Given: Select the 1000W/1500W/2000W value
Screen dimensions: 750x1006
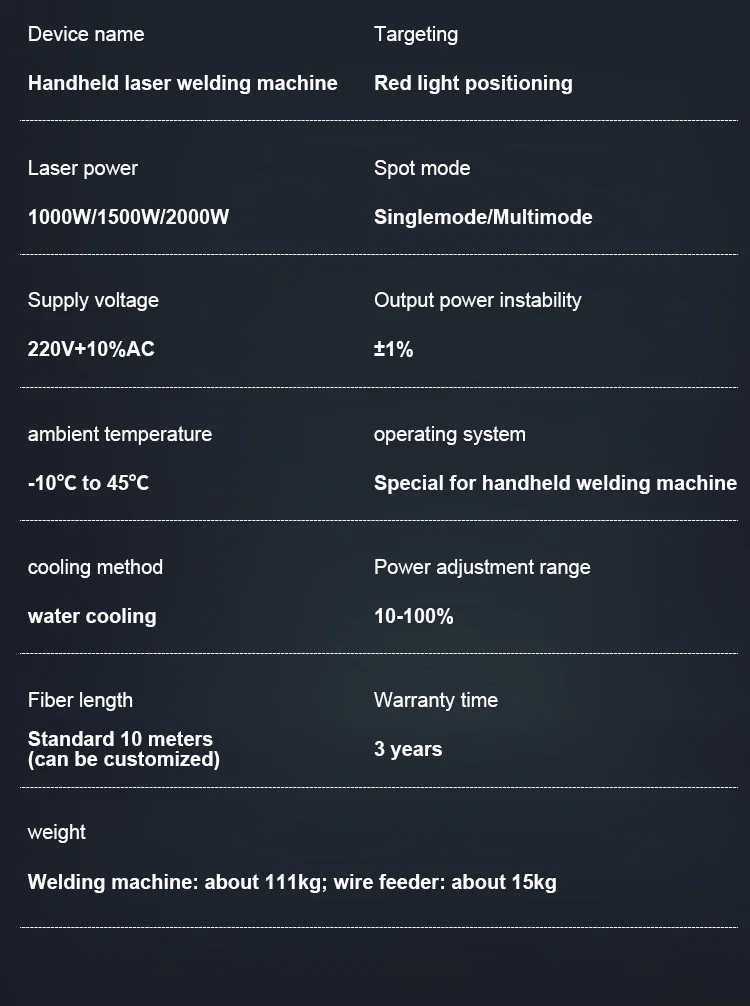Looking at the screenshot, I should (x=128, y=217).
